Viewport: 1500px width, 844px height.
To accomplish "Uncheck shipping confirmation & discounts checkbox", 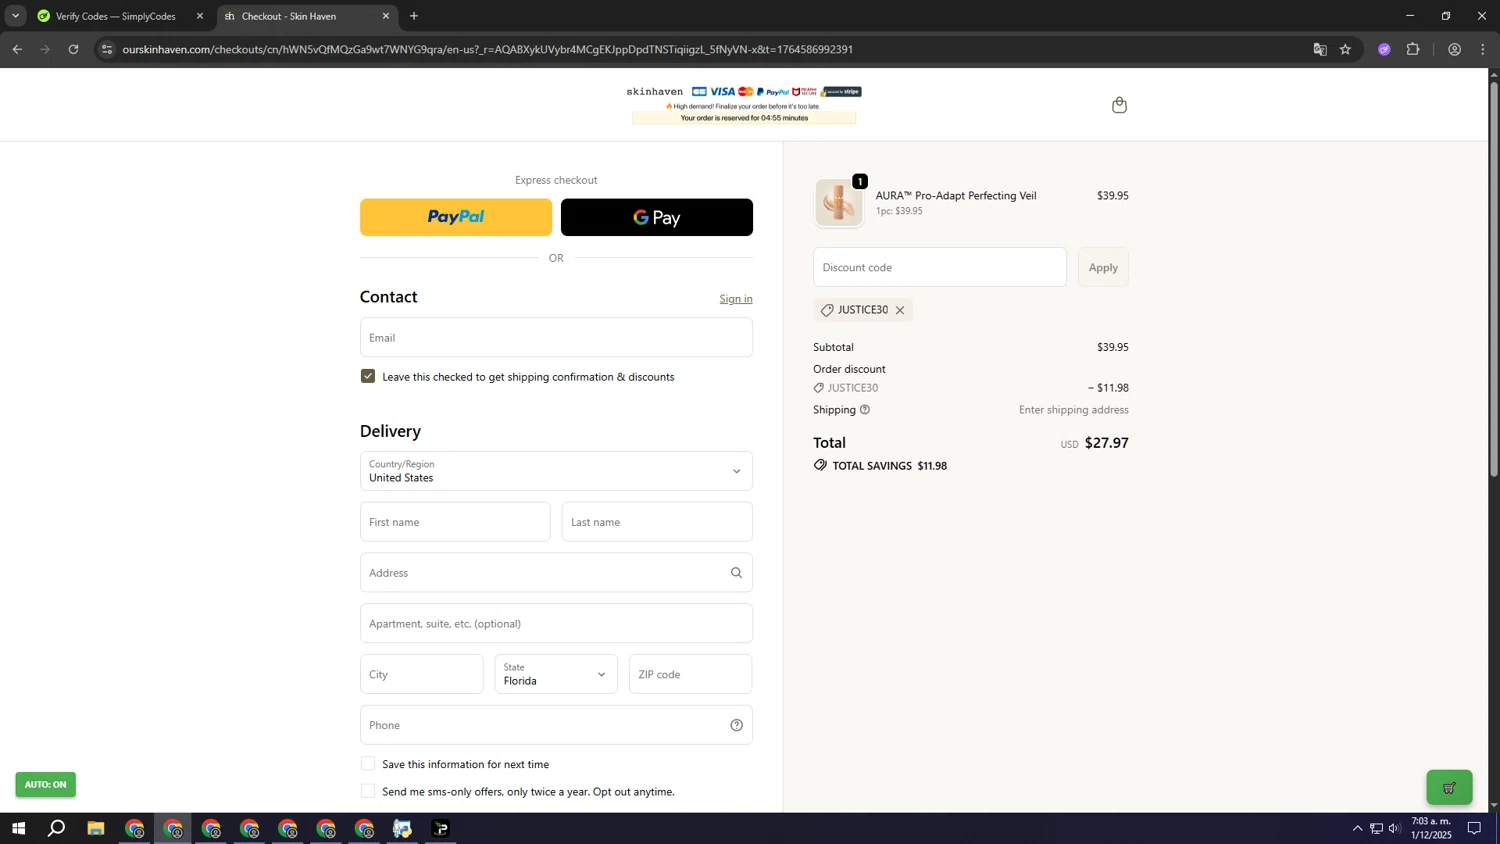I will 368,376.
